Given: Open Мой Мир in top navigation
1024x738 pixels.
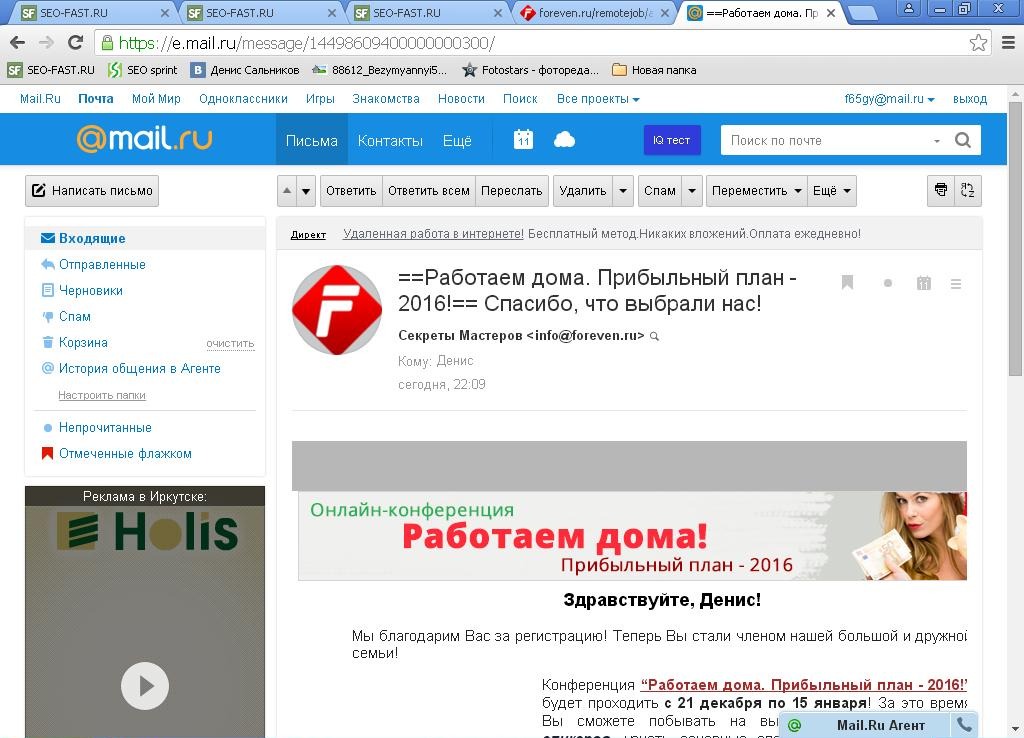Looking at the screenshot, I should pyautogui.click(x=156, y=99).
